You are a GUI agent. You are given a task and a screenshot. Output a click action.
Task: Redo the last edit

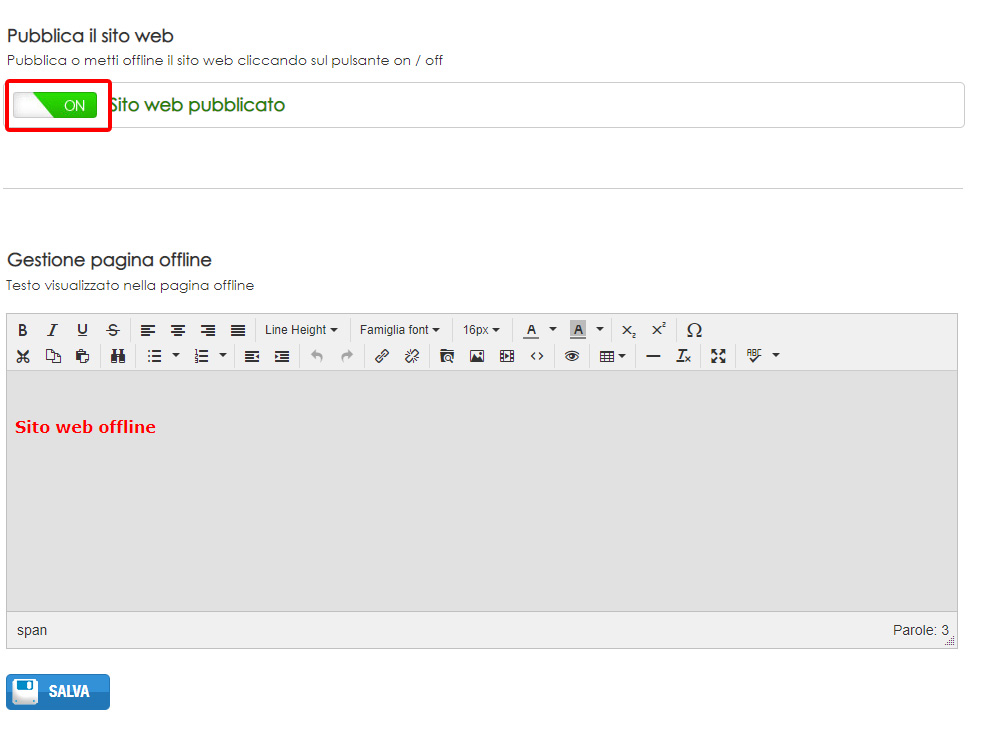point(347,357)
